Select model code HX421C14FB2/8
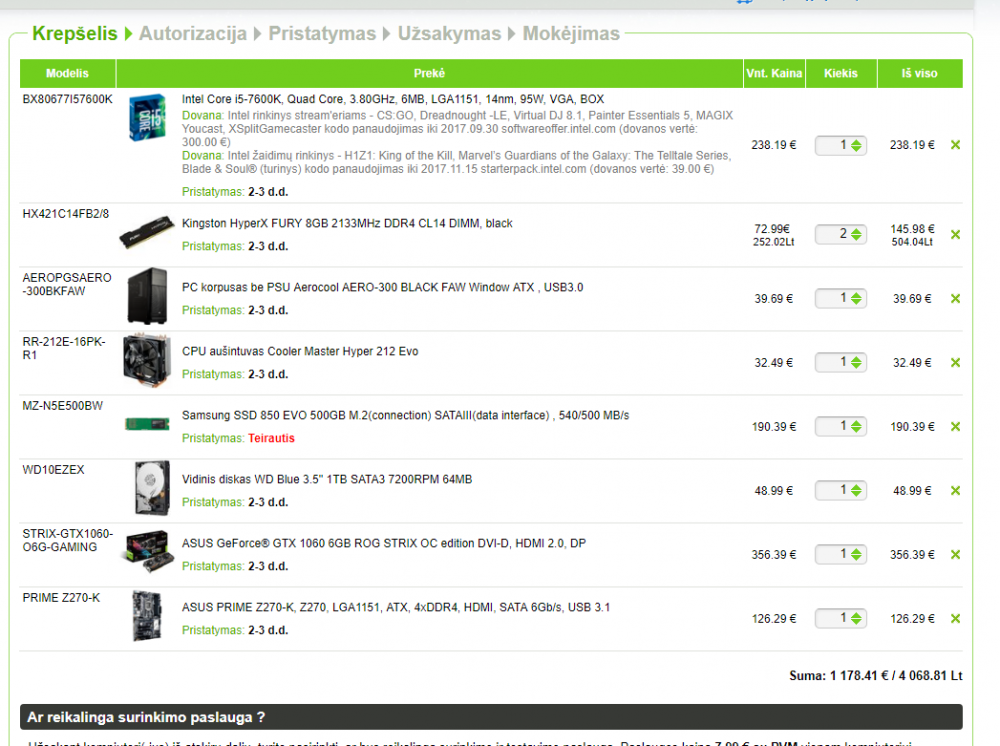The width and height of the screenshot is (1000, 746). tap(66, 214)
